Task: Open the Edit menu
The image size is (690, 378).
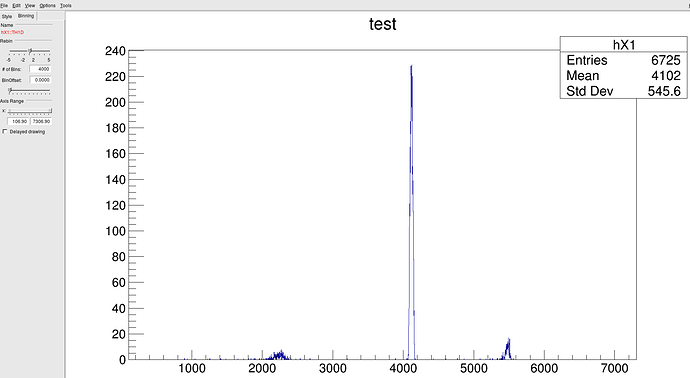Action: pyautogui.click(x=17, y=5)
